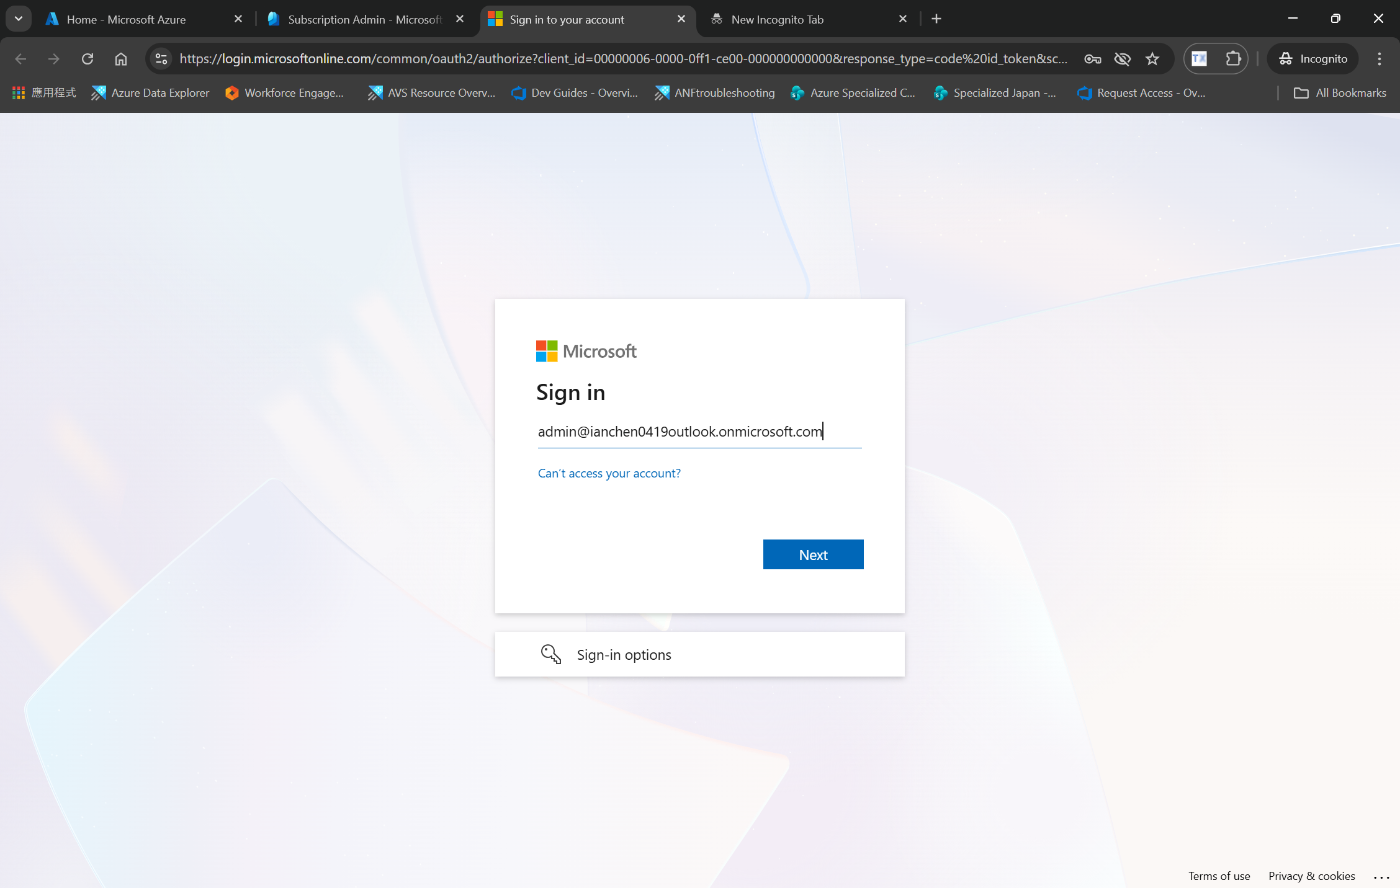Open the Apps bookmark shortcut

44,93
